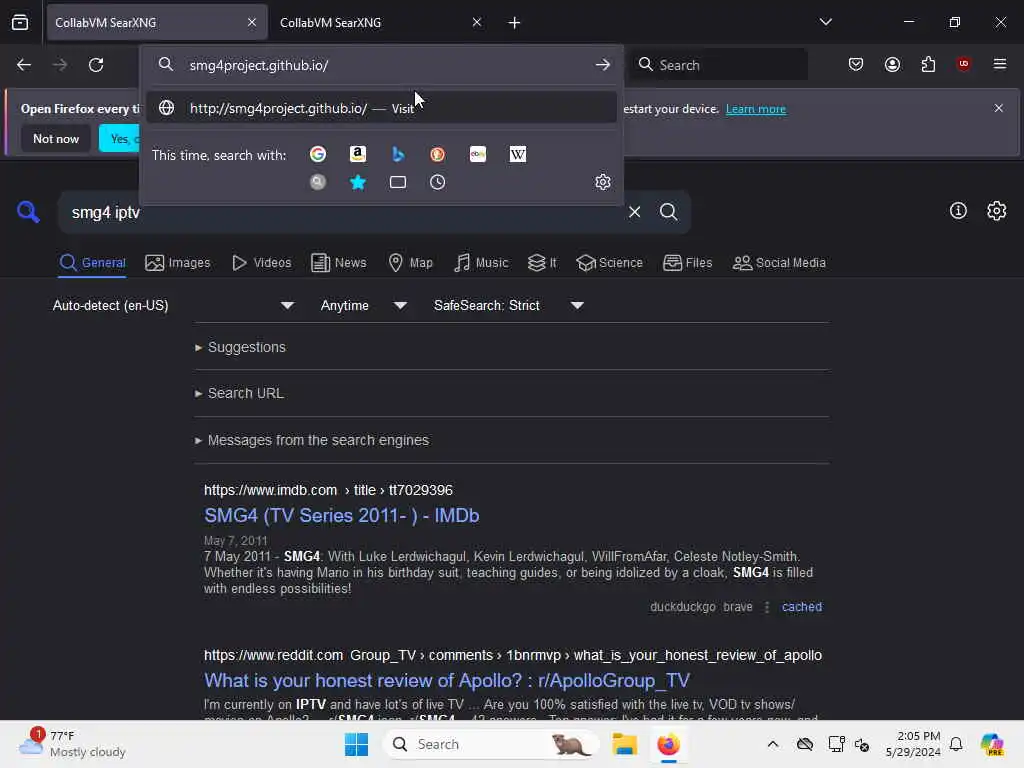Image resolution: width=1024 pixels, height=768 pixels.
Task: Open search settings gear in urlbar dropdown
Action: [x=603, y=182]
